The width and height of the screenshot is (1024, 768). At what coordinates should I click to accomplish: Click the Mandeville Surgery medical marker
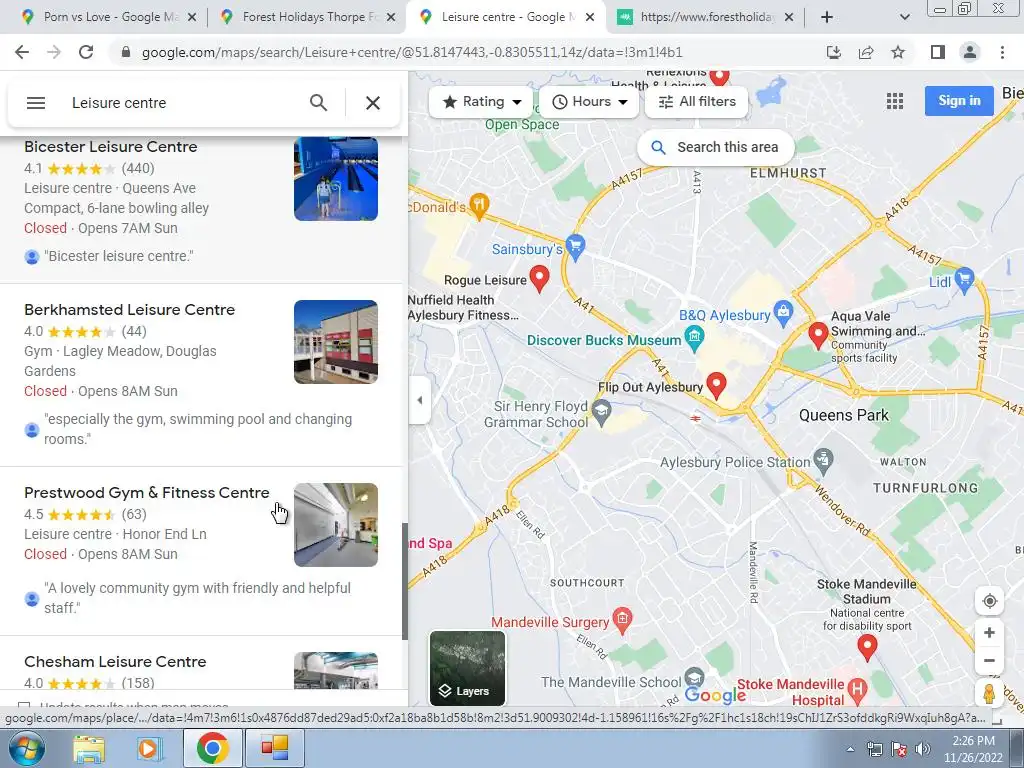623,620
